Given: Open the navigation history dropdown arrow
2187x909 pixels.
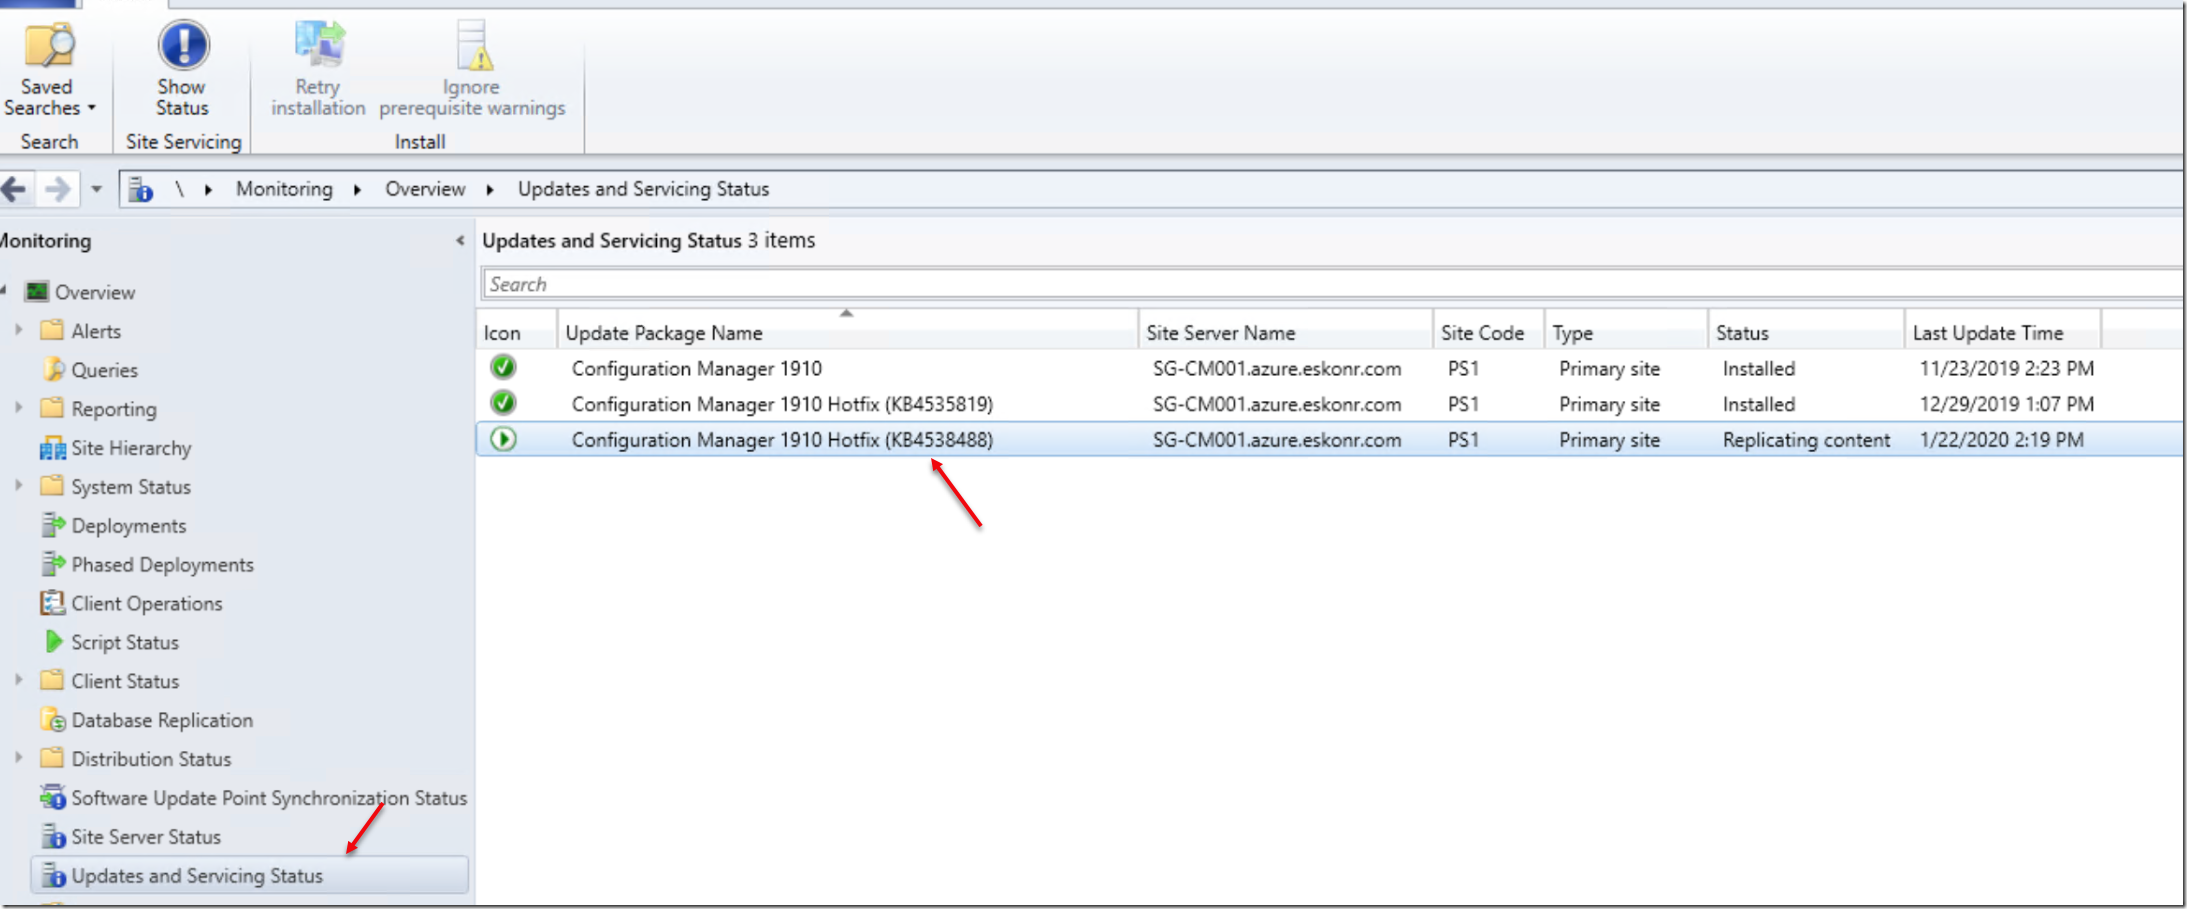Looking at the screenshot, I should (x=96, y=189).
